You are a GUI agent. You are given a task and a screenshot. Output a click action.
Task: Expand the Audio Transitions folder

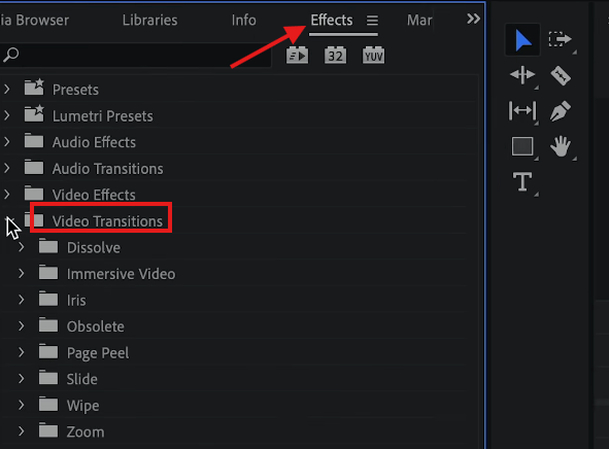pos(7,168)
